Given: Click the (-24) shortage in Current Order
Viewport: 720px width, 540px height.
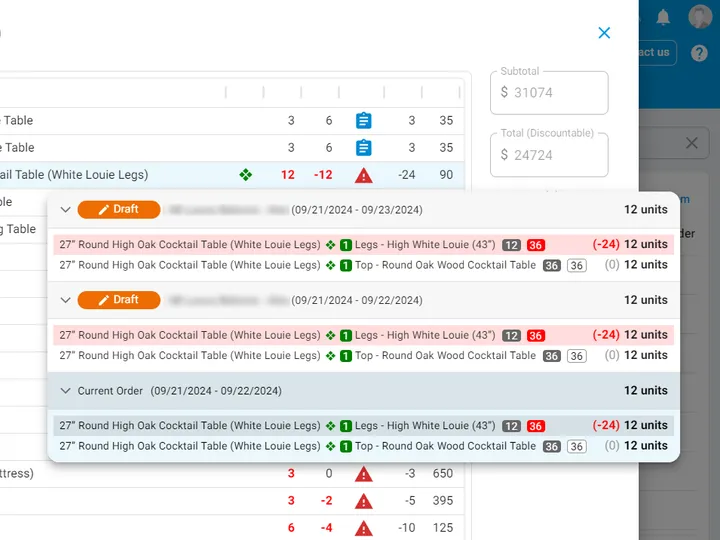Looking at the screenshot, I should click(x=606, y=425).
